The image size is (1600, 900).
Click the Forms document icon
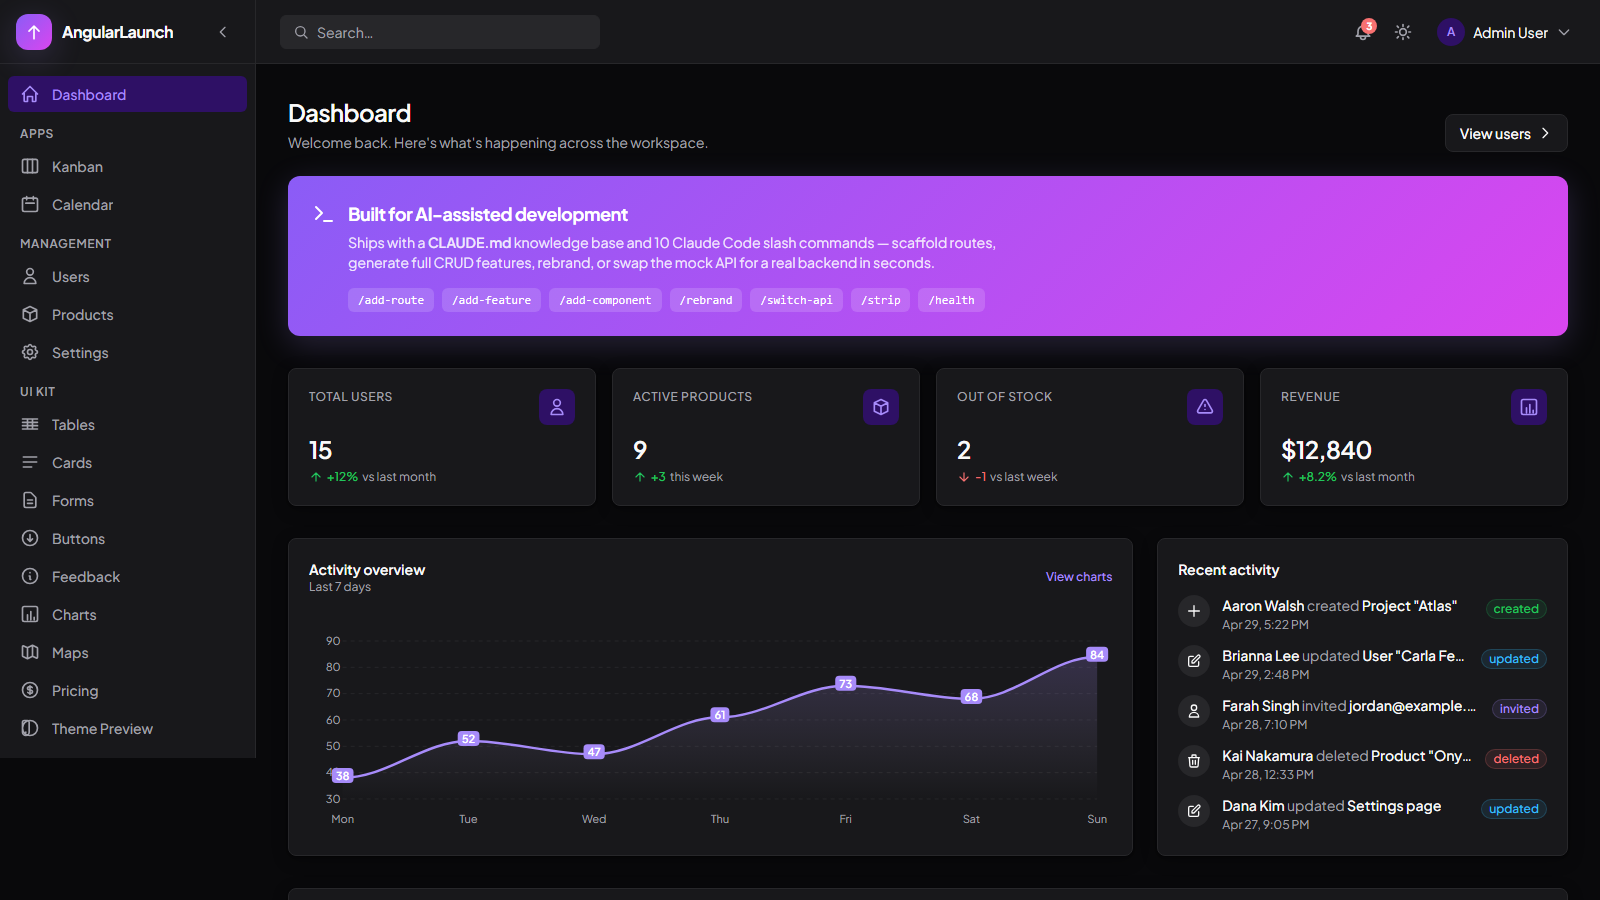coord(30,500)
